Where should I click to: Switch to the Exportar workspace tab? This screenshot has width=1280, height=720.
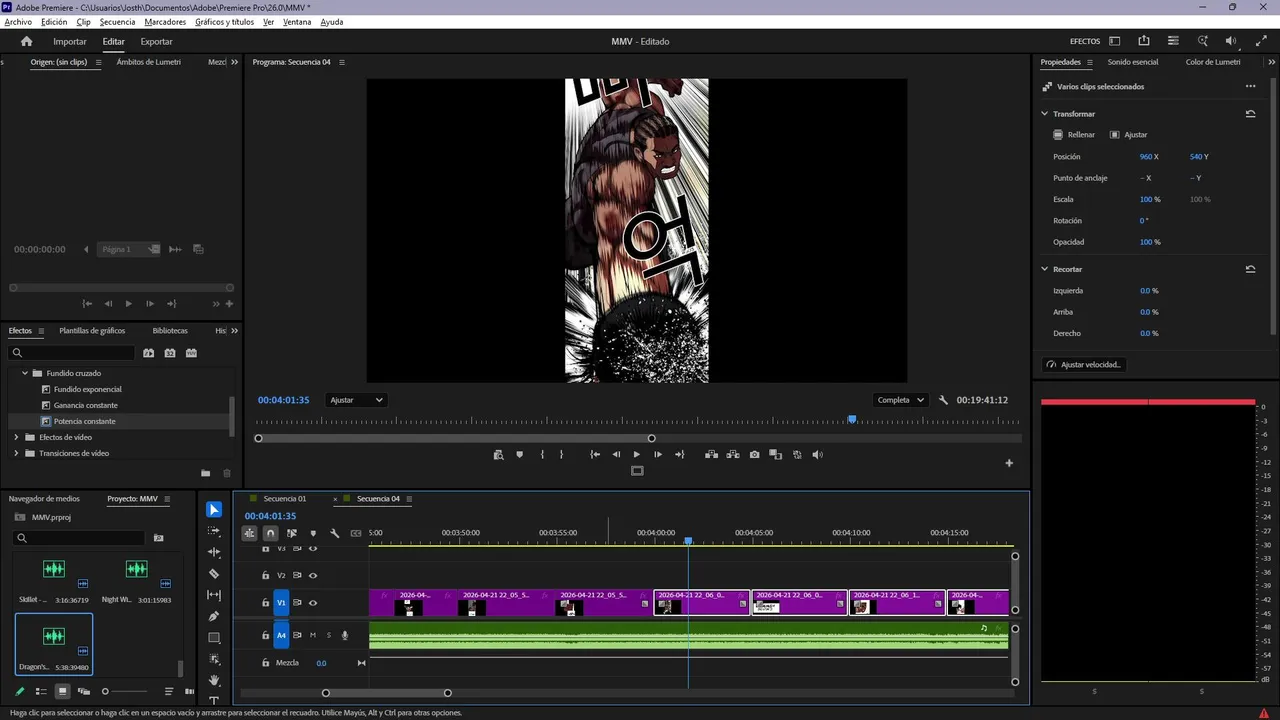click(156, 42)
